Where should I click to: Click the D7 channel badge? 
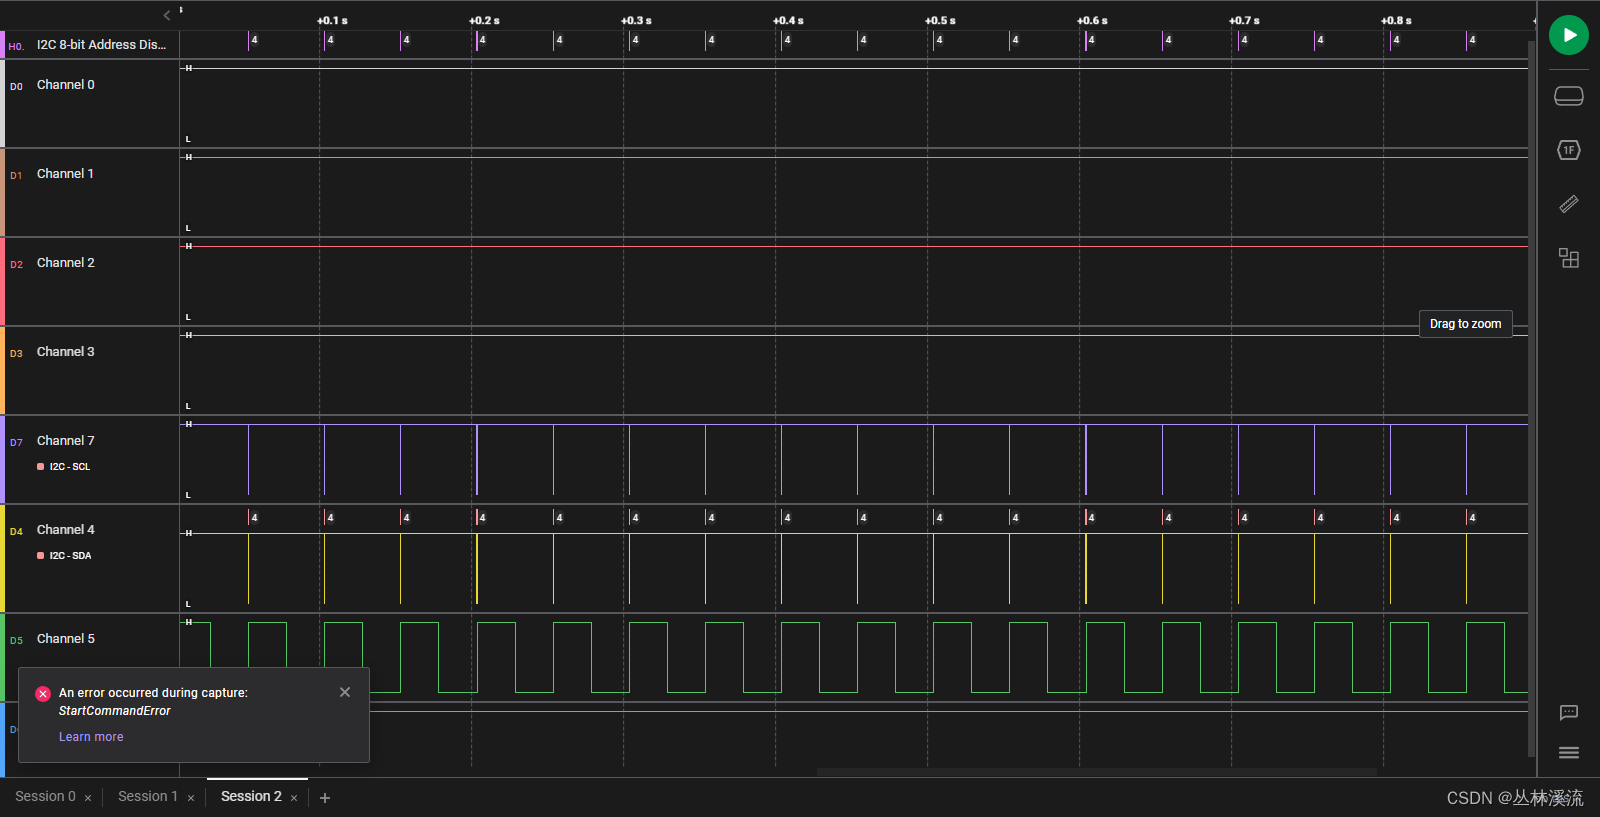[16, 443]
